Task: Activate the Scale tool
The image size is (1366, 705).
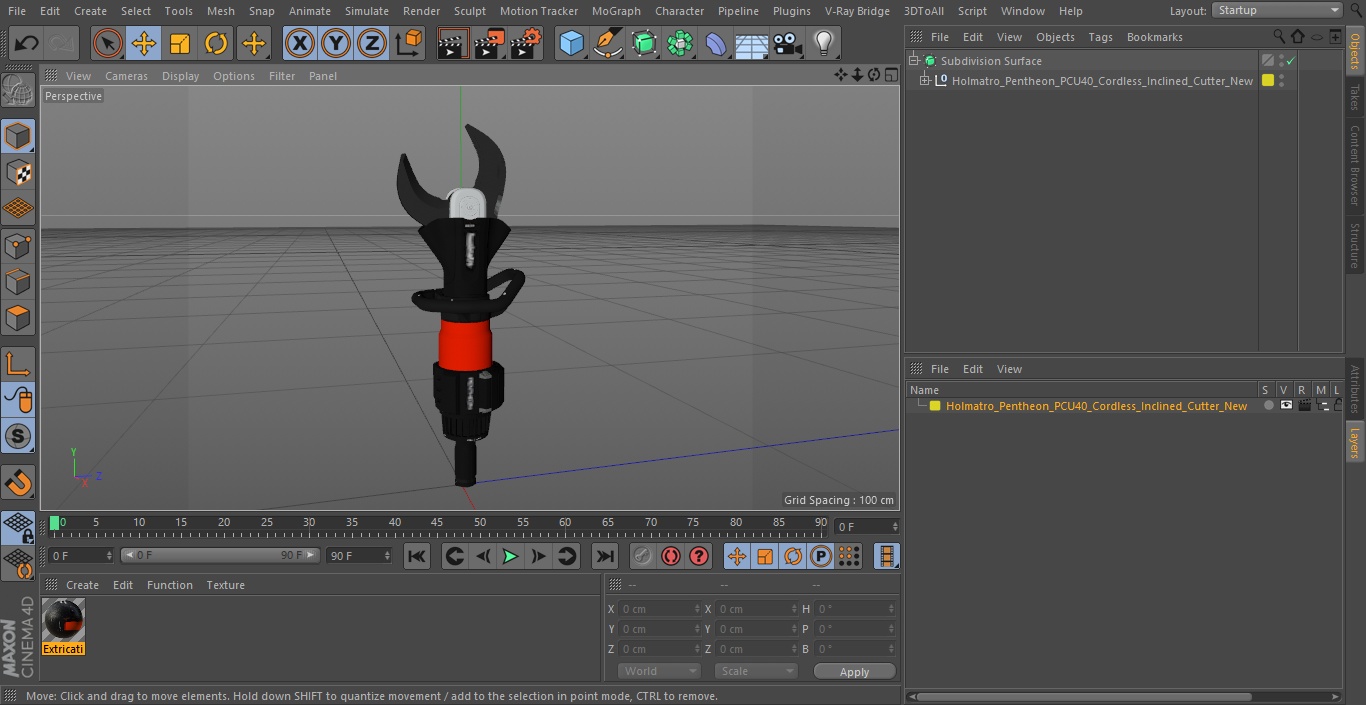Action: 180,43
